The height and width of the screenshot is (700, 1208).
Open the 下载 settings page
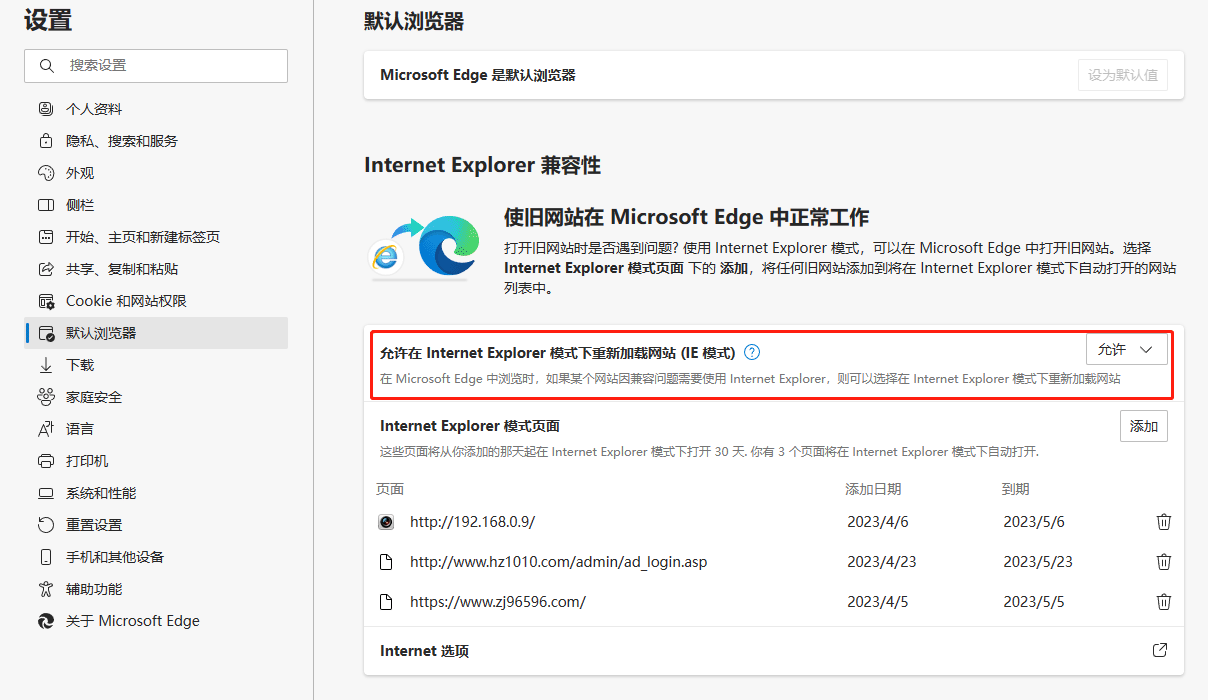pos(156,365)
